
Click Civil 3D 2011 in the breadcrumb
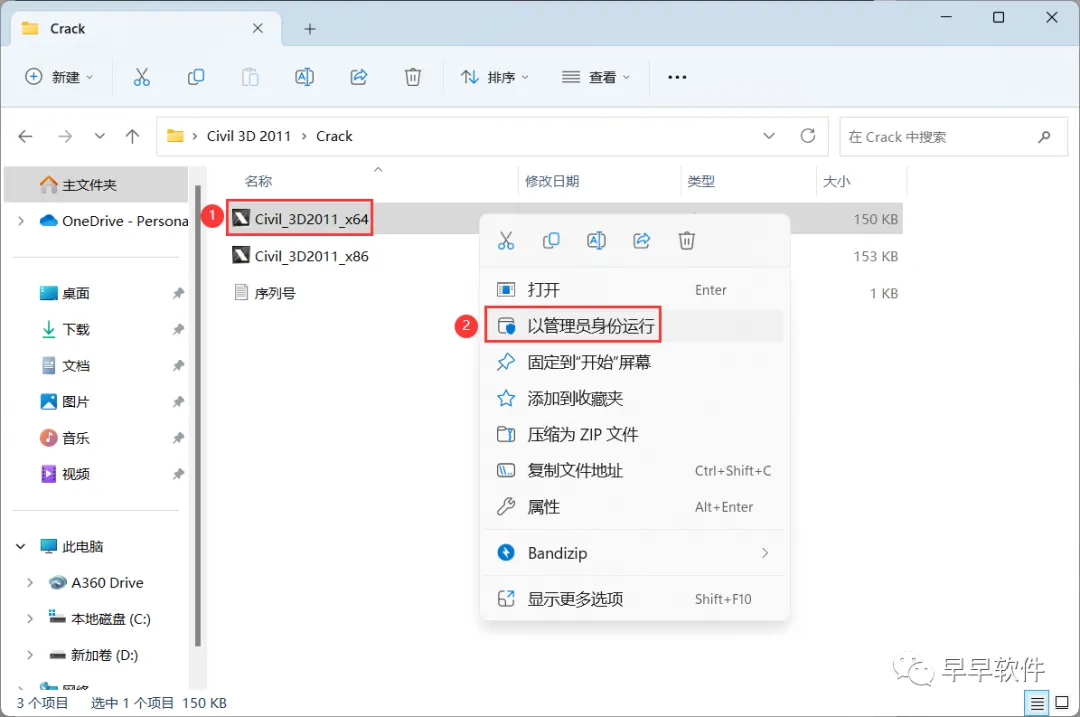coord(249,136)
